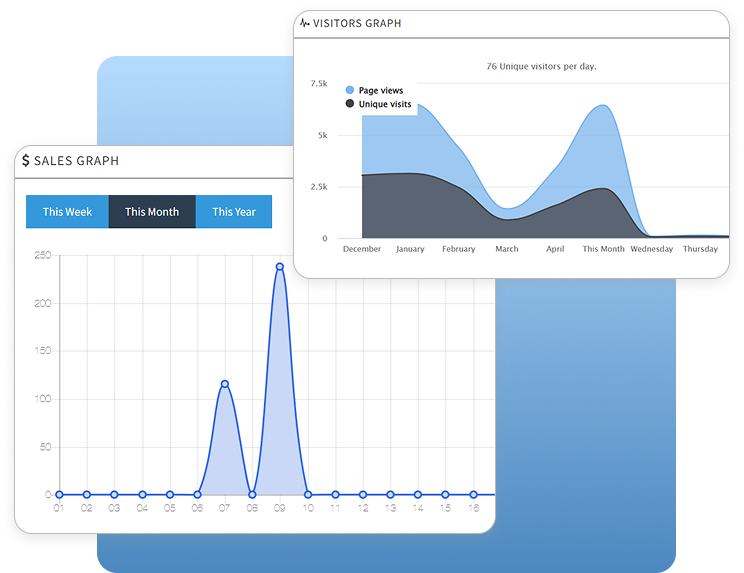Switch to the This Month tab

tap(152, 212)
